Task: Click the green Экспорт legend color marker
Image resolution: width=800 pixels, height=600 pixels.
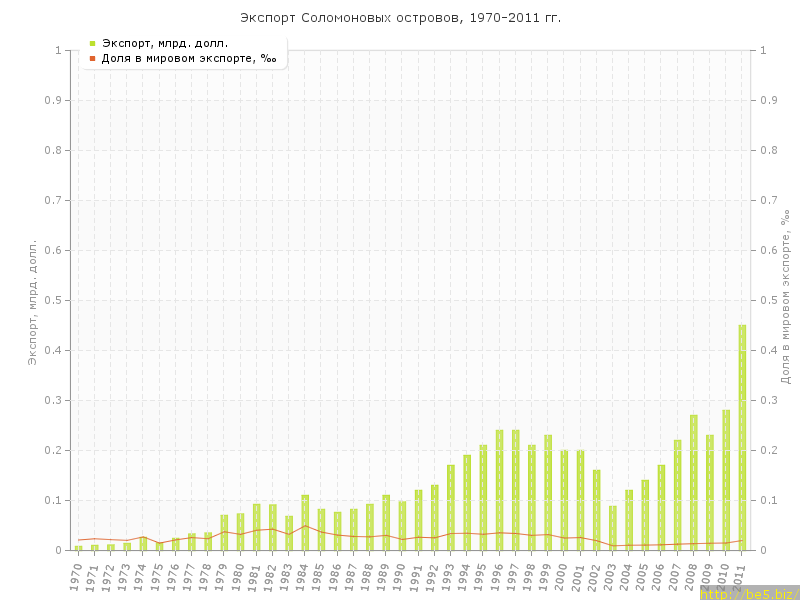Action: [93, 43]
